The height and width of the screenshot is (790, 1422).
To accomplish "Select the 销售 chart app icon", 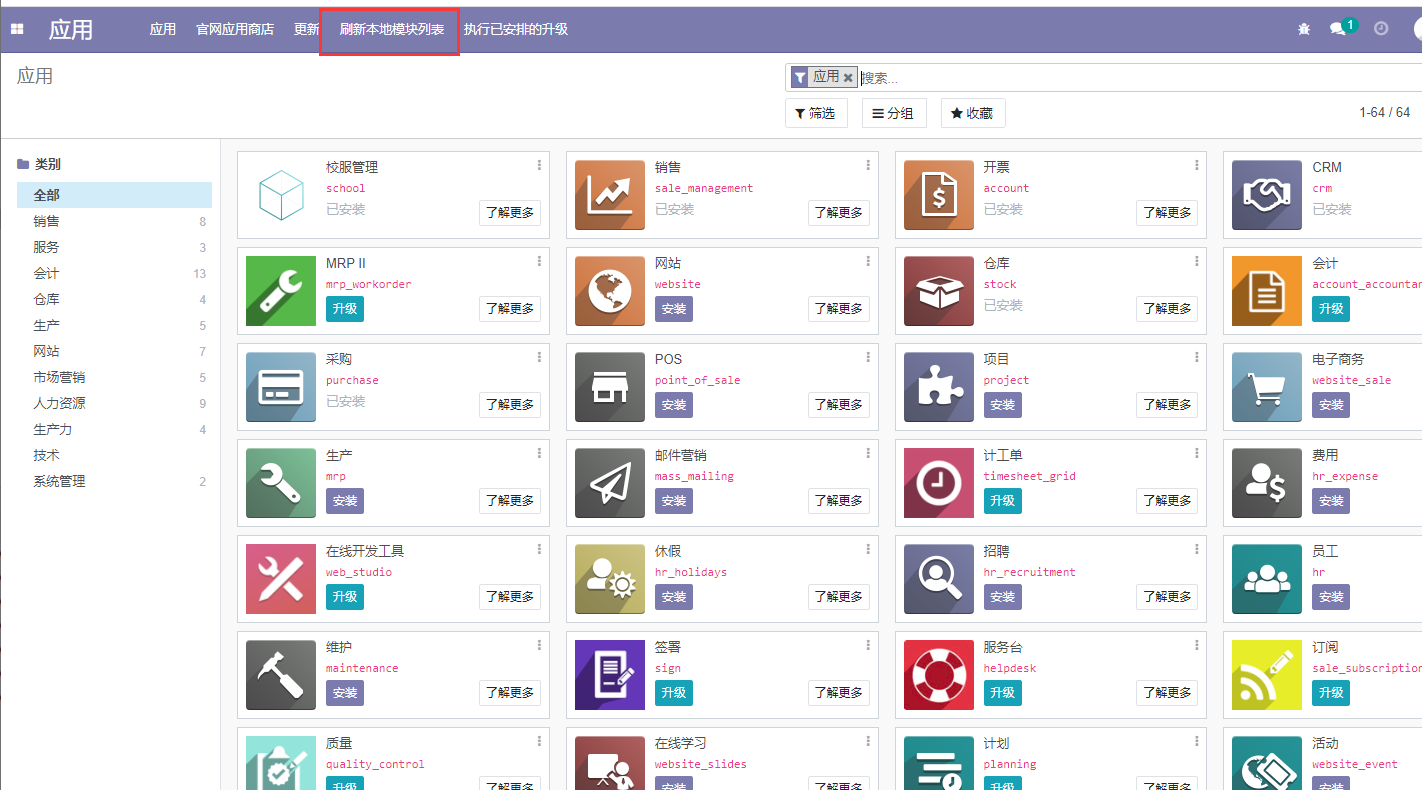I will click(609, 195).
